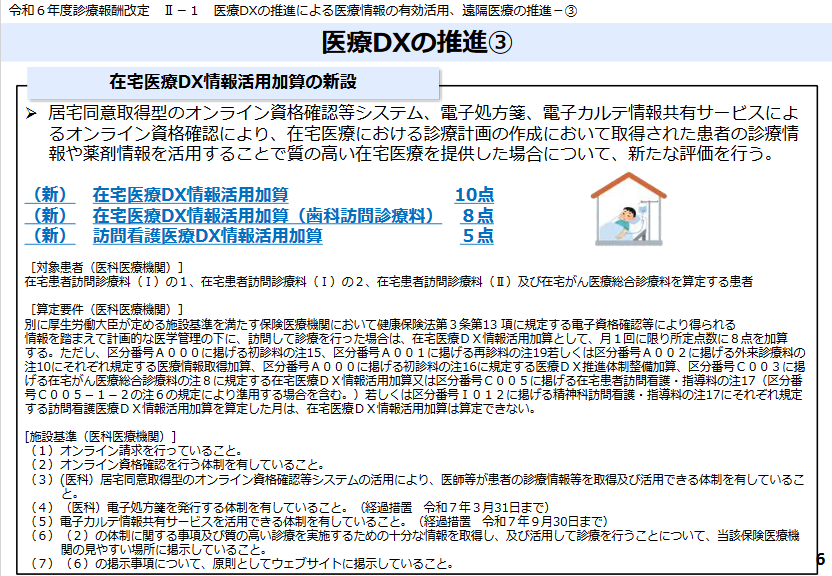Click the page number 6 in the corner
The width and height of the screenshot is (832, 576).
point(820,559)
